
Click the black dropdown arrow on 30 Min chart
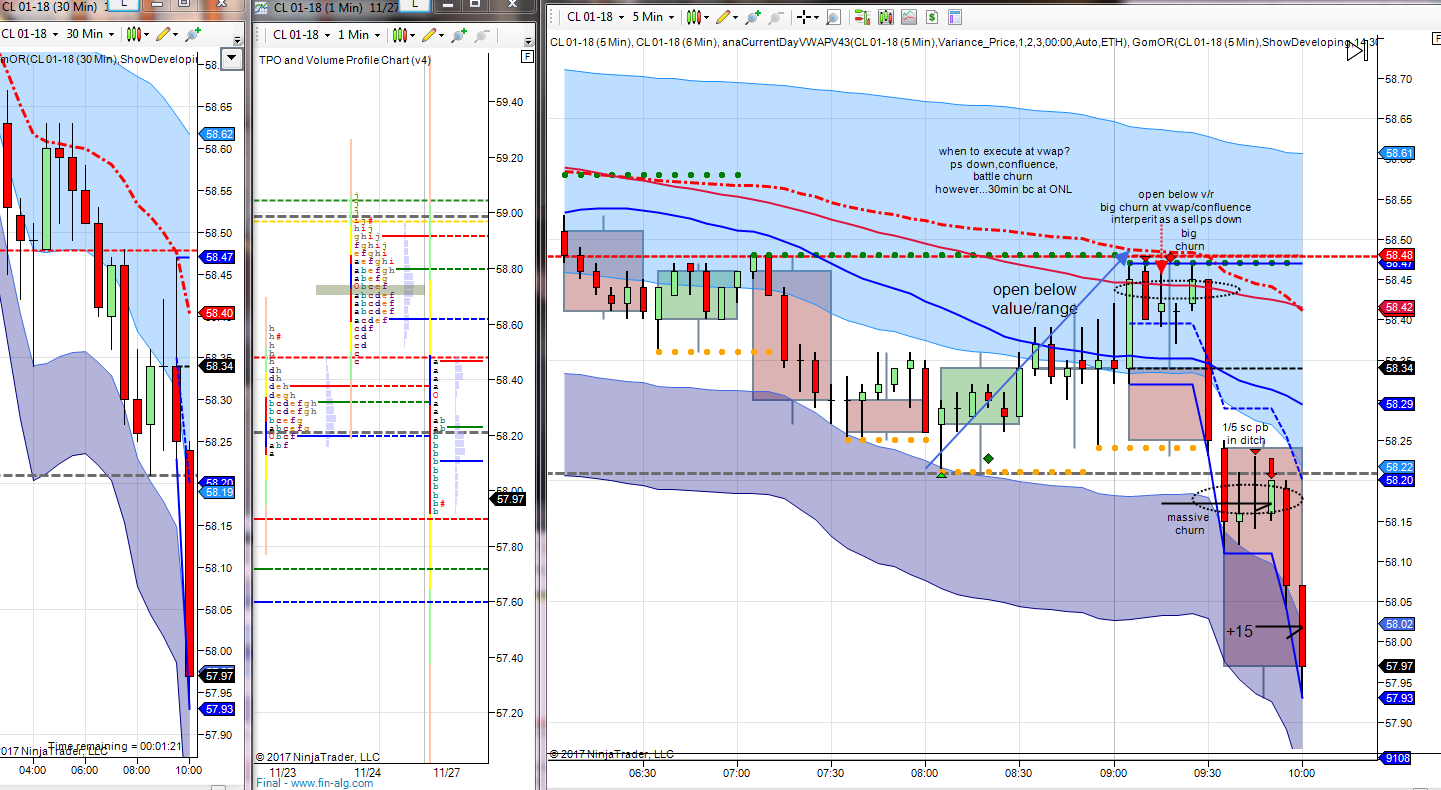(232, 57)
